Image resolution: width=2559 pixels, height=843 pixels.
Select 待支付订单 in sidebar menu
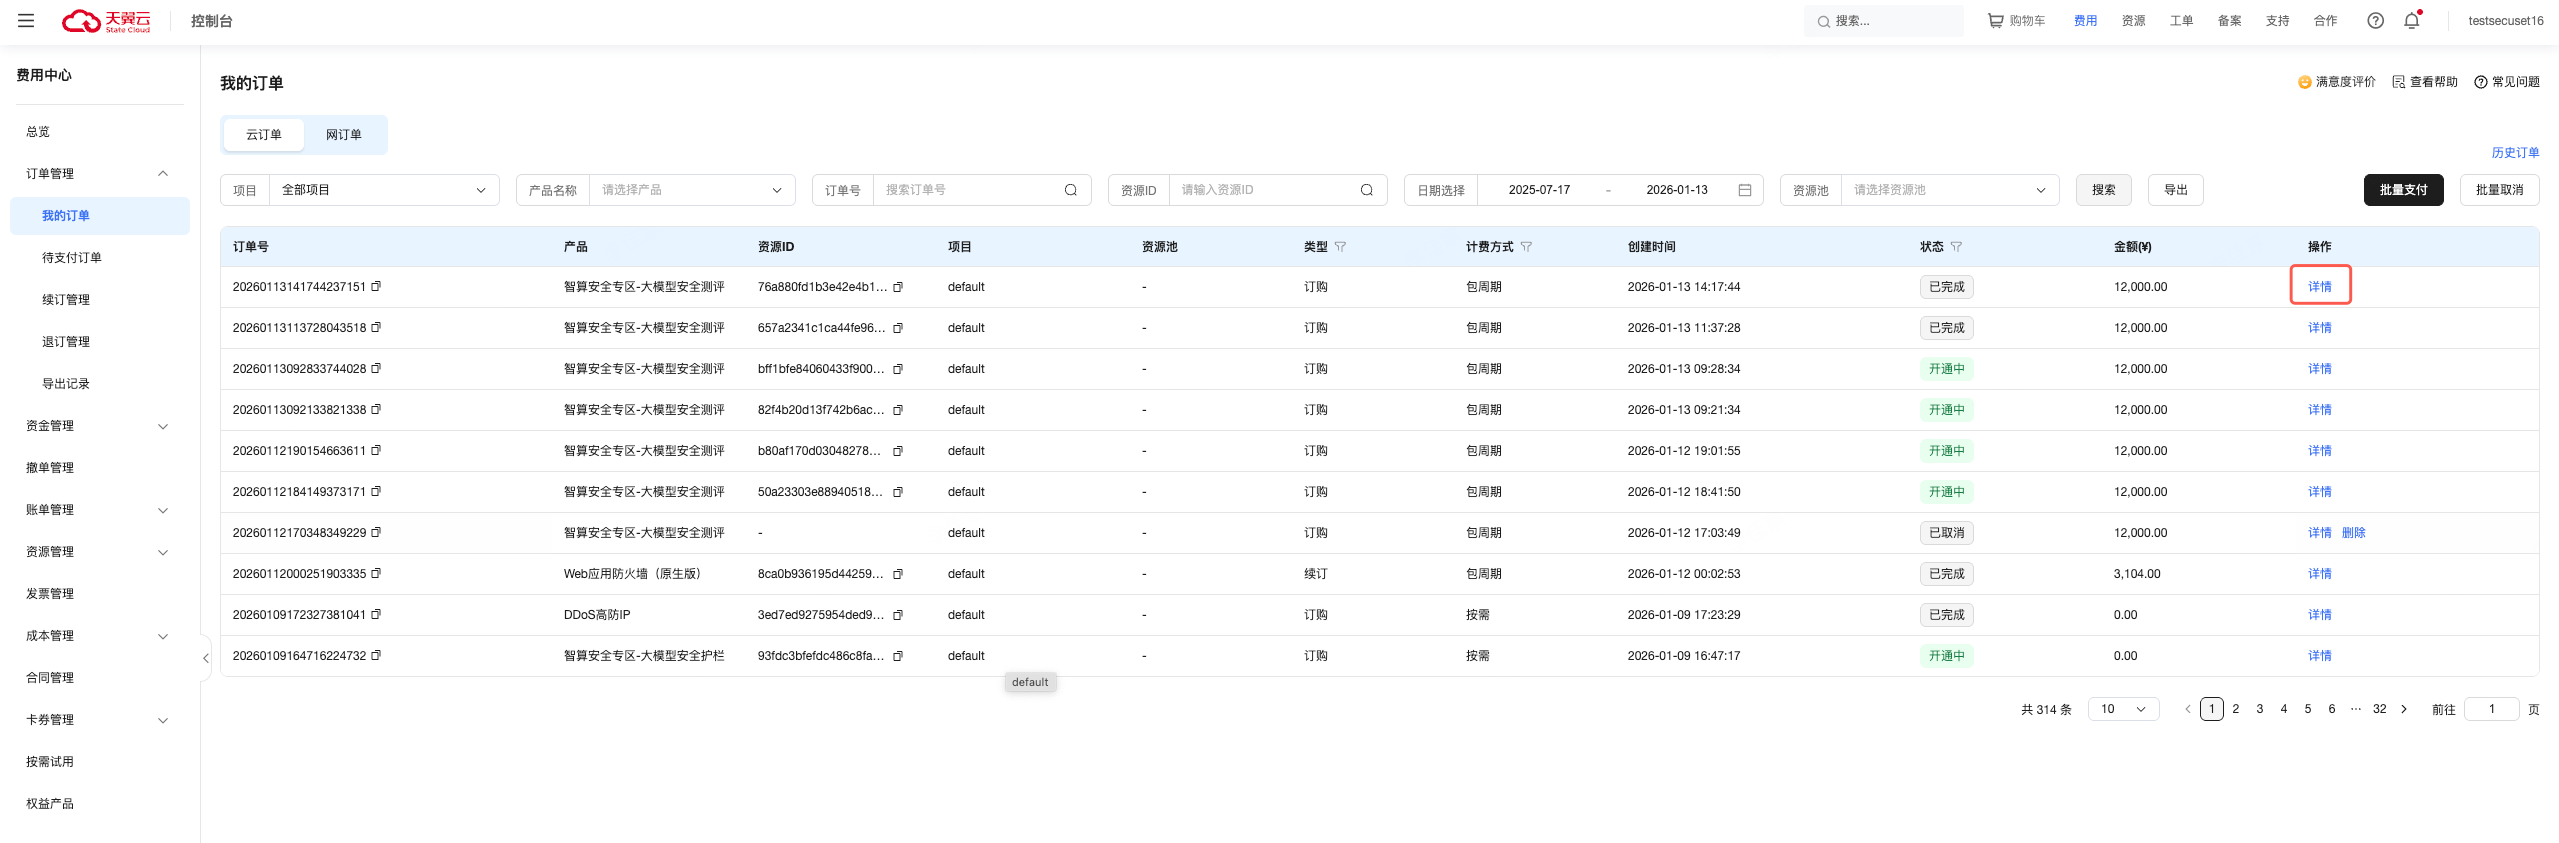point(72,258)
